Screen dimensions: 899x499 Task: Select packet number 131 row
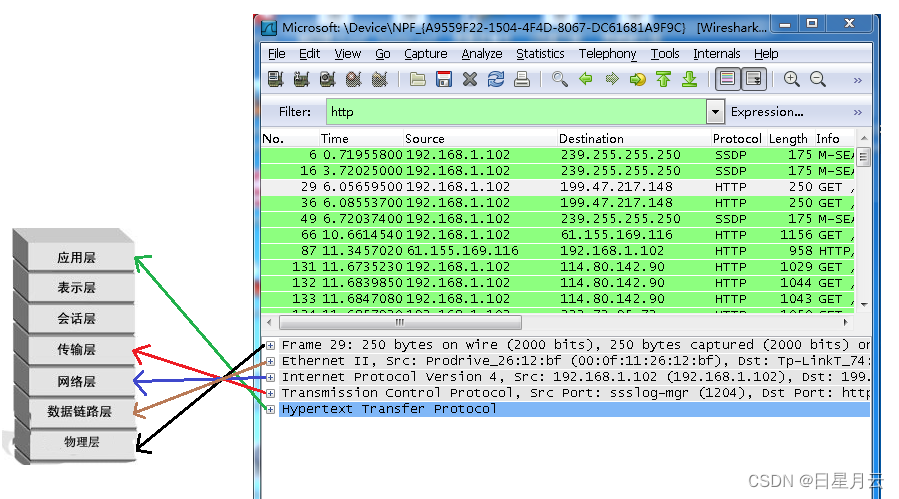(x=558, y=267)
